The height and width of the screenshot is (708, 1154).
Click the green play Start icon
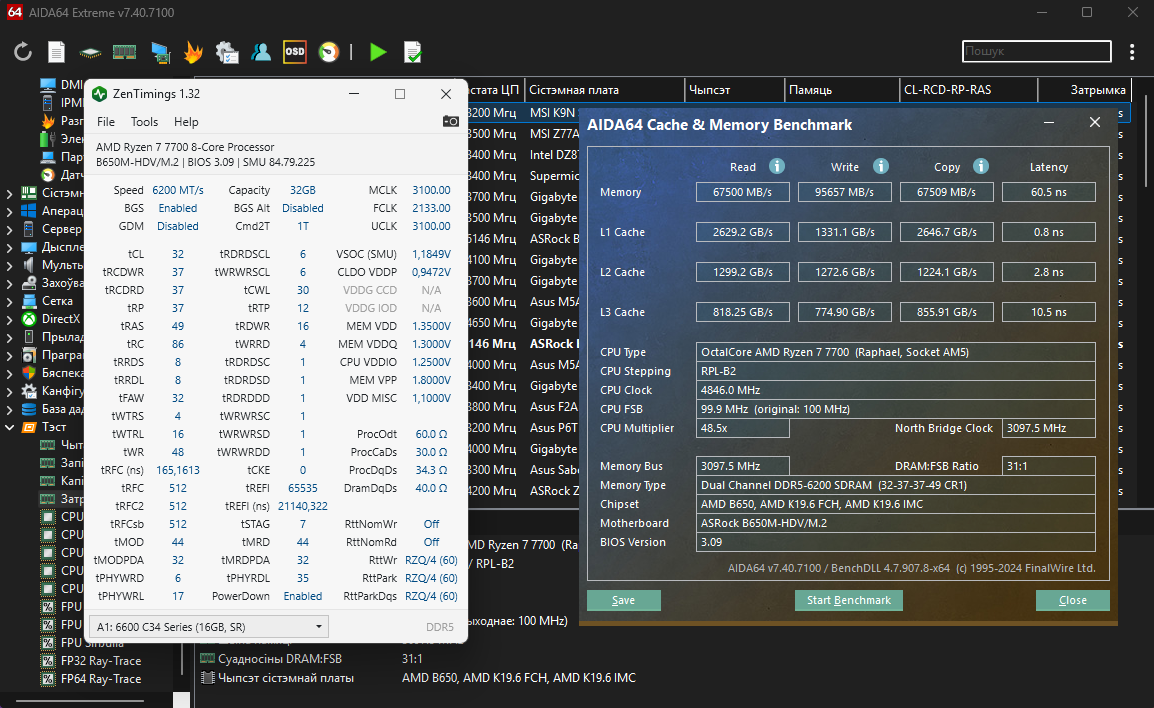coord(378,52)
